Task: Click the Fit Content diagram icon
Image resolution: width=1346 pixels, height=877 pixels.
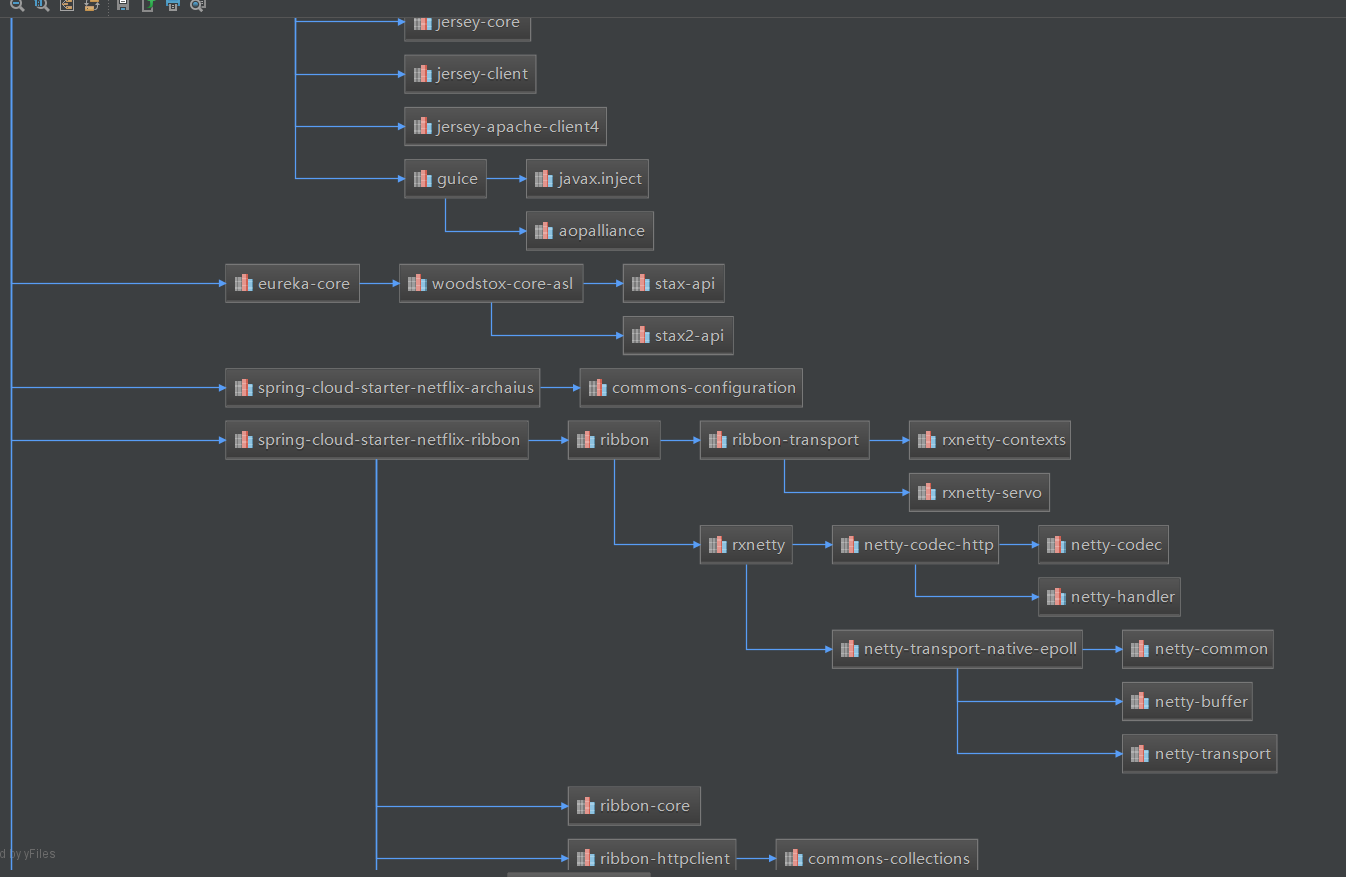Action: pyautogui.click(x=66, y=6)
